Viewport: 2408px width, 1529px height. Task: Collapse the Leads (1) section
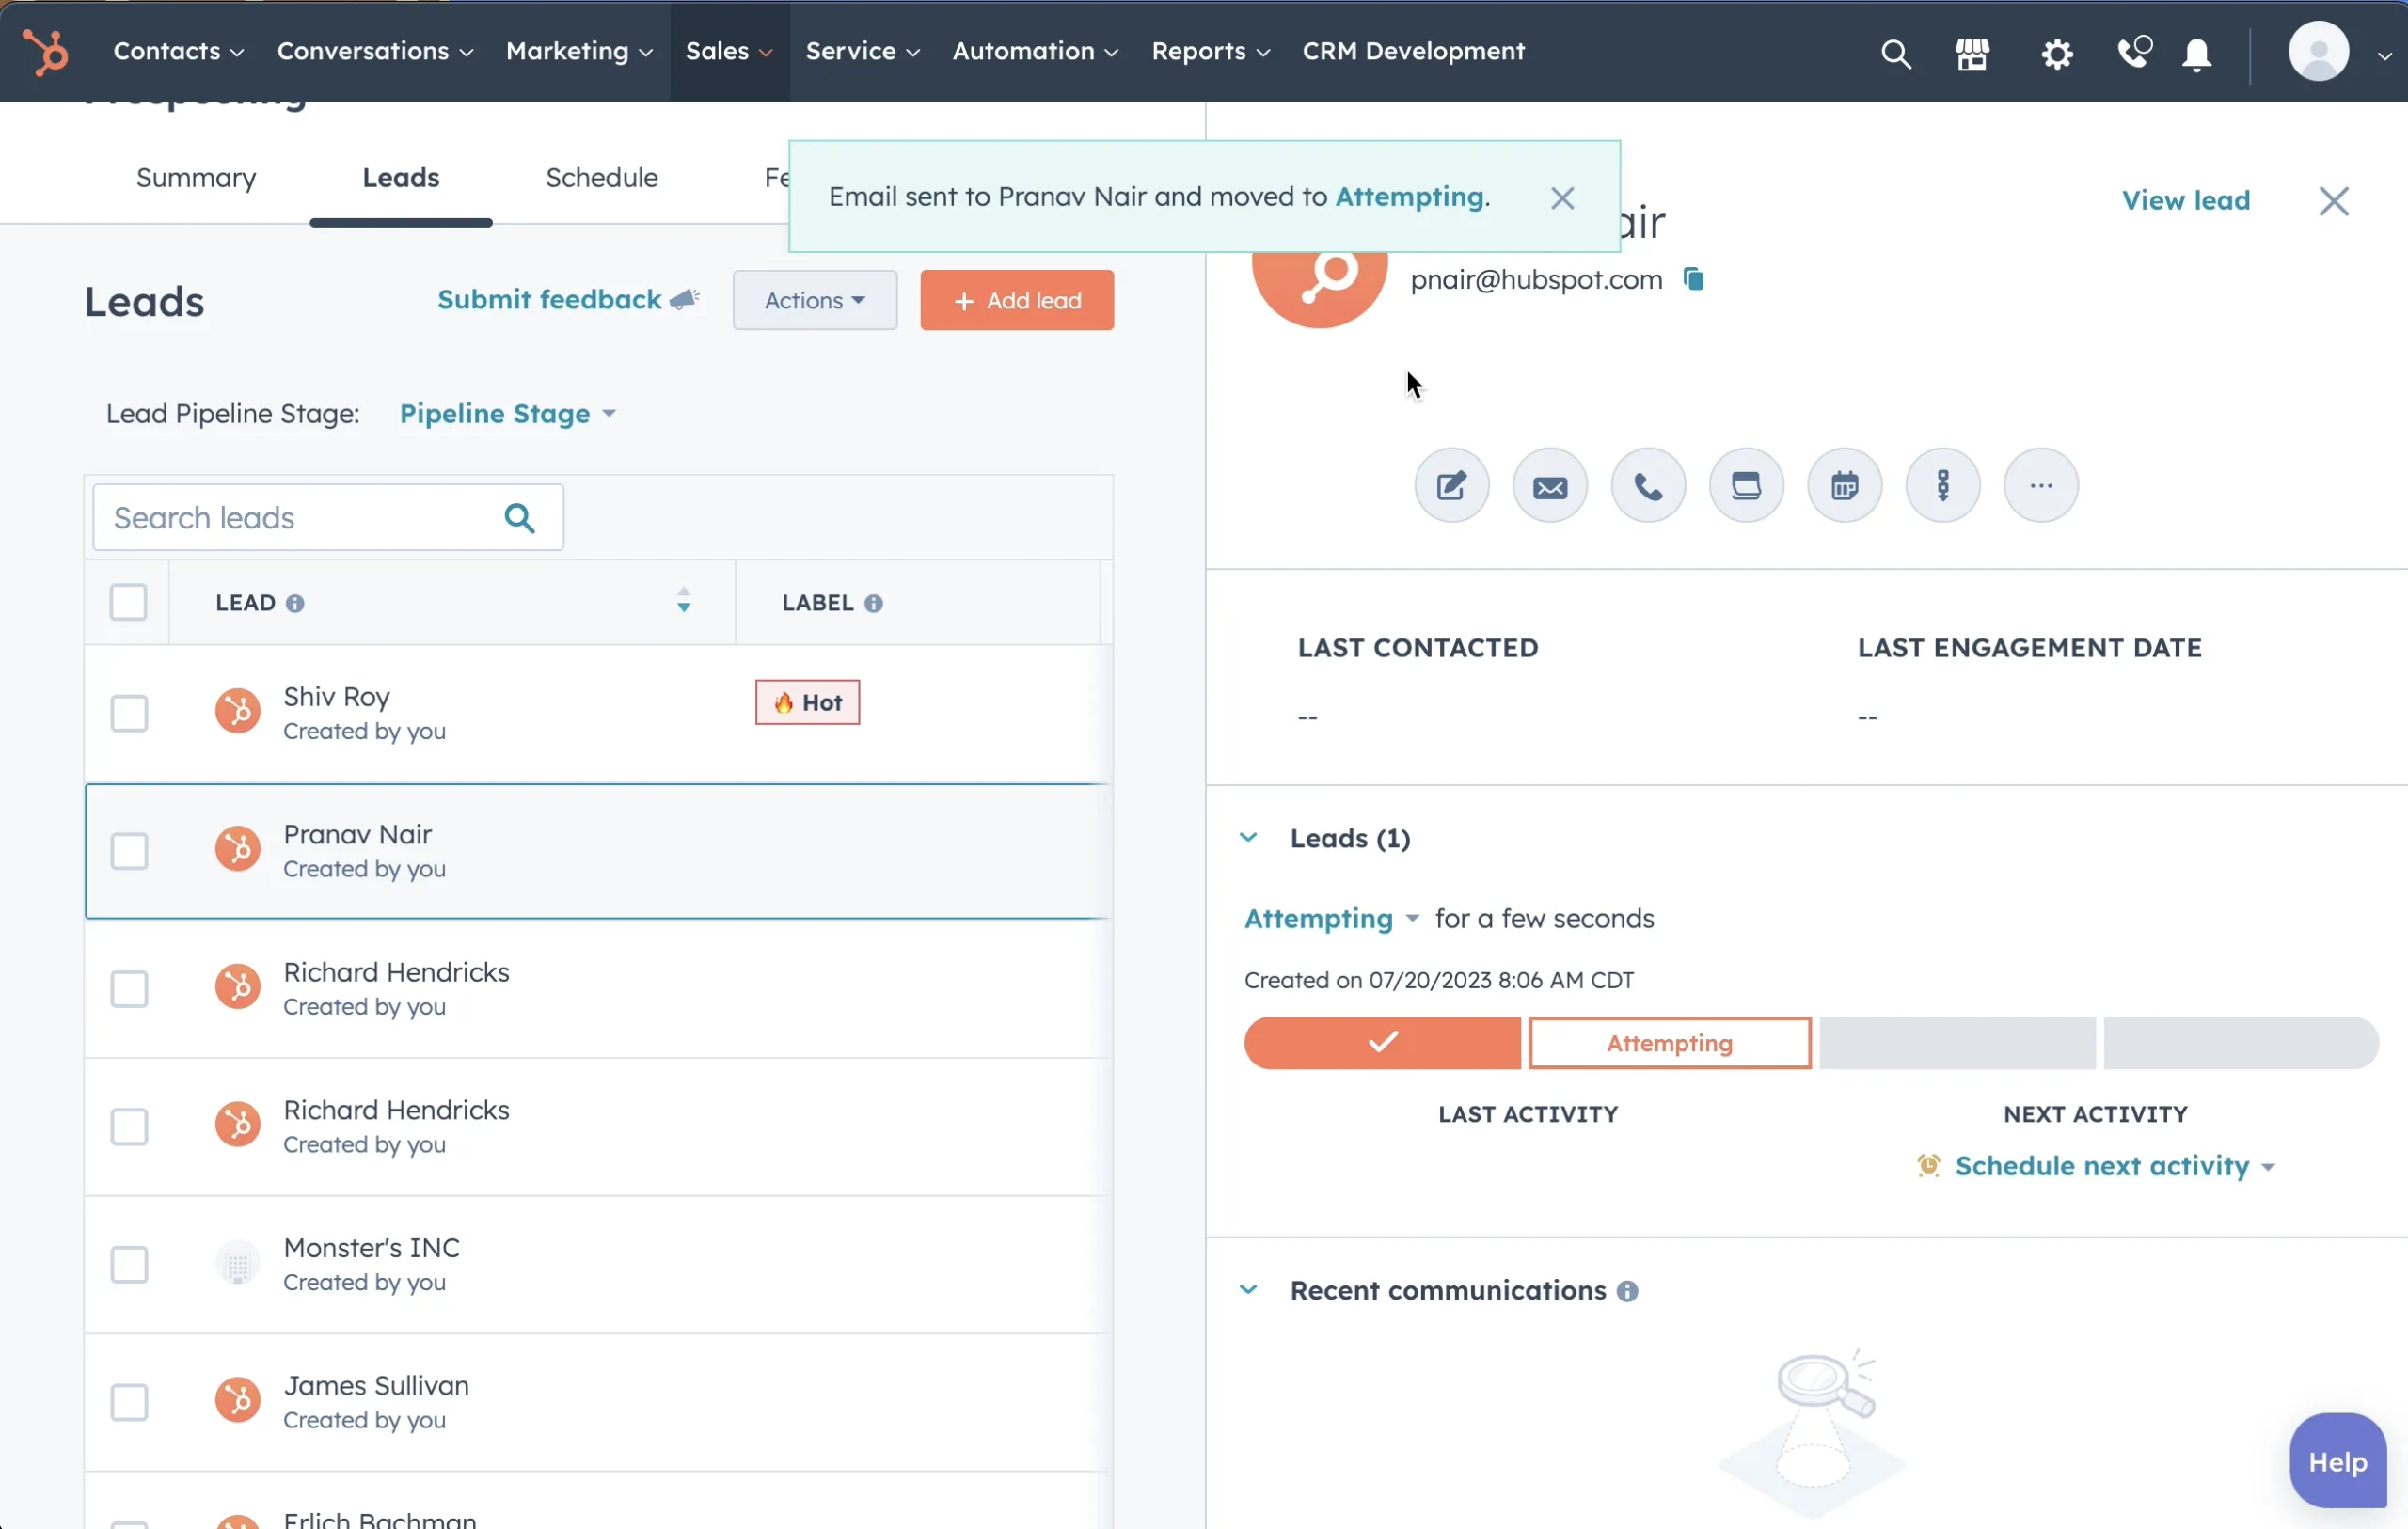[x=1248, y=838]
